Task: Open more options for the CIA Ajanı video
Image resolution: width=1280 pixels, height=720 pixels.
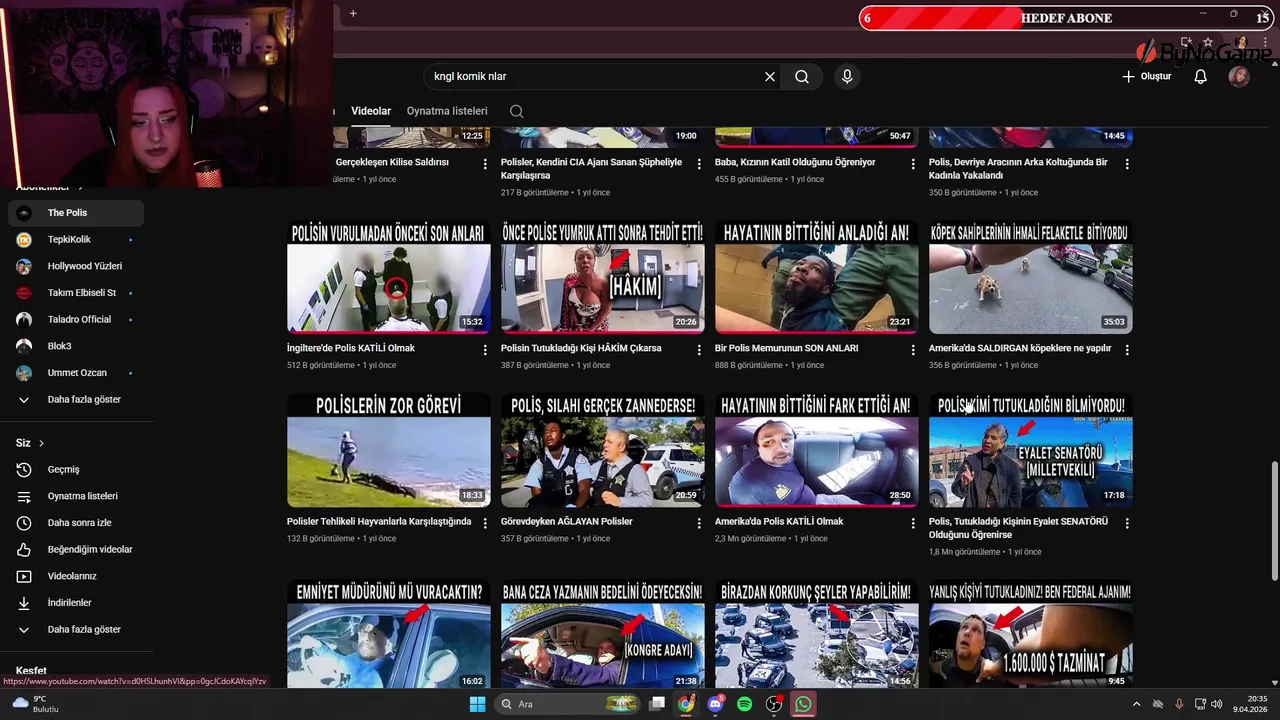Action: 699,164
